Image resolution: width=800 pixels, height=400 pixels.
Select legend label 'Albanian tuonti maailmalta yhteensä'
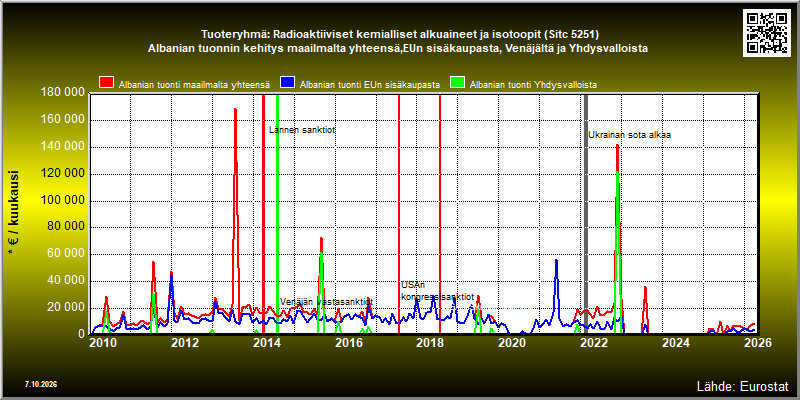click(x=194, y=85)
